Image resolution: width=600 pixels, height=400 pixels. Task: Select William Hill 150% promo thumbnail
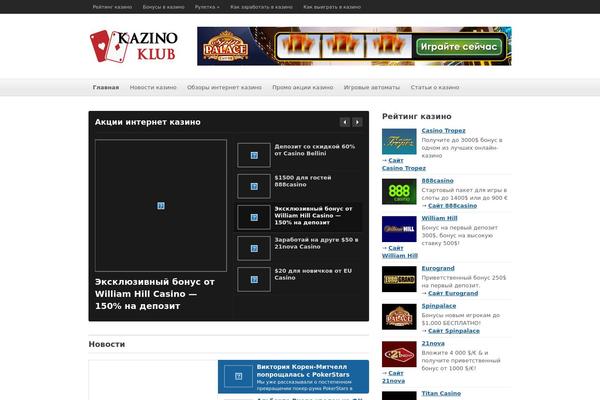coord(254,217)
